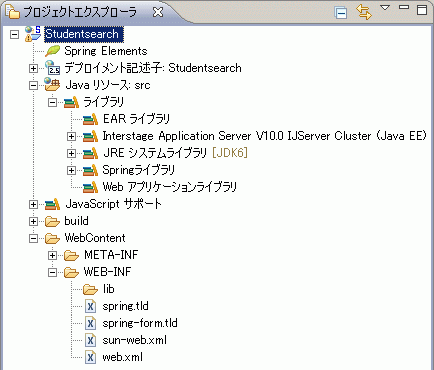Expand JavaScript サポート node
This screenshot has height=370, width=434.
click(x=33, y=205)
